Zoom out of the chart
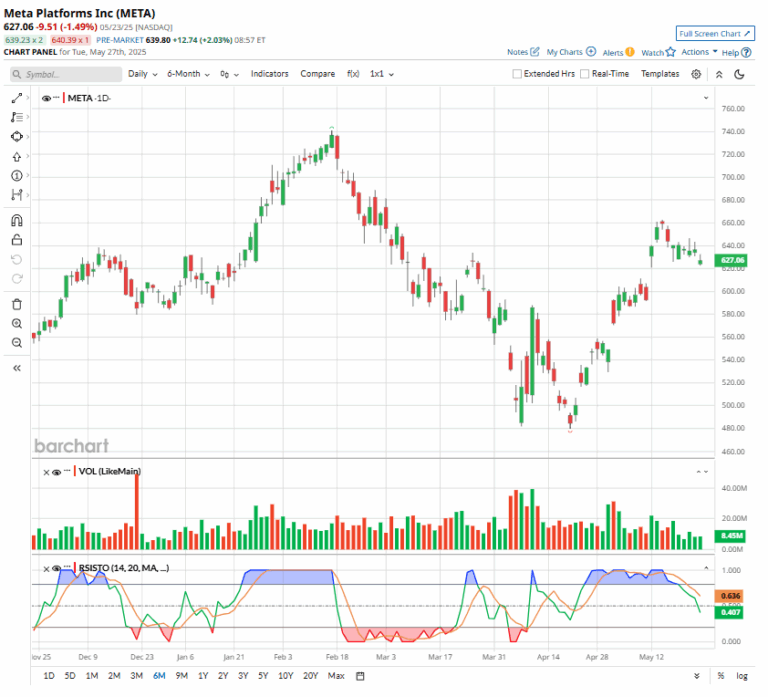 coord(17,343)
